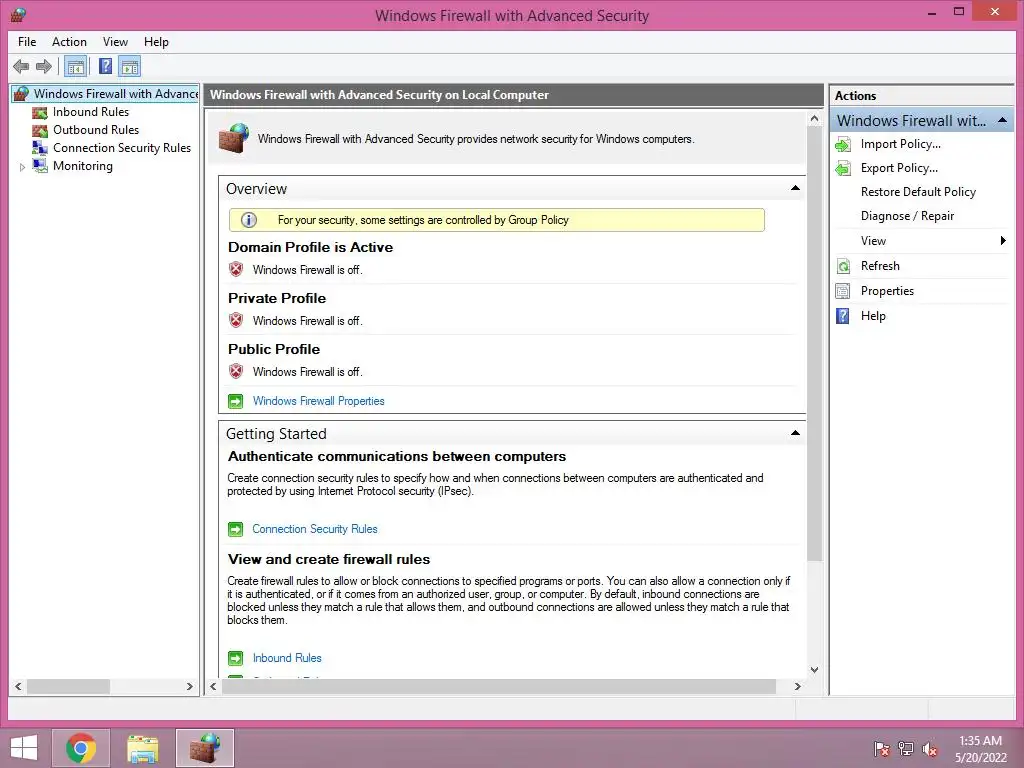The image size is (1024, 768).
Task: Open the Action menu
Action: [69, 42]
